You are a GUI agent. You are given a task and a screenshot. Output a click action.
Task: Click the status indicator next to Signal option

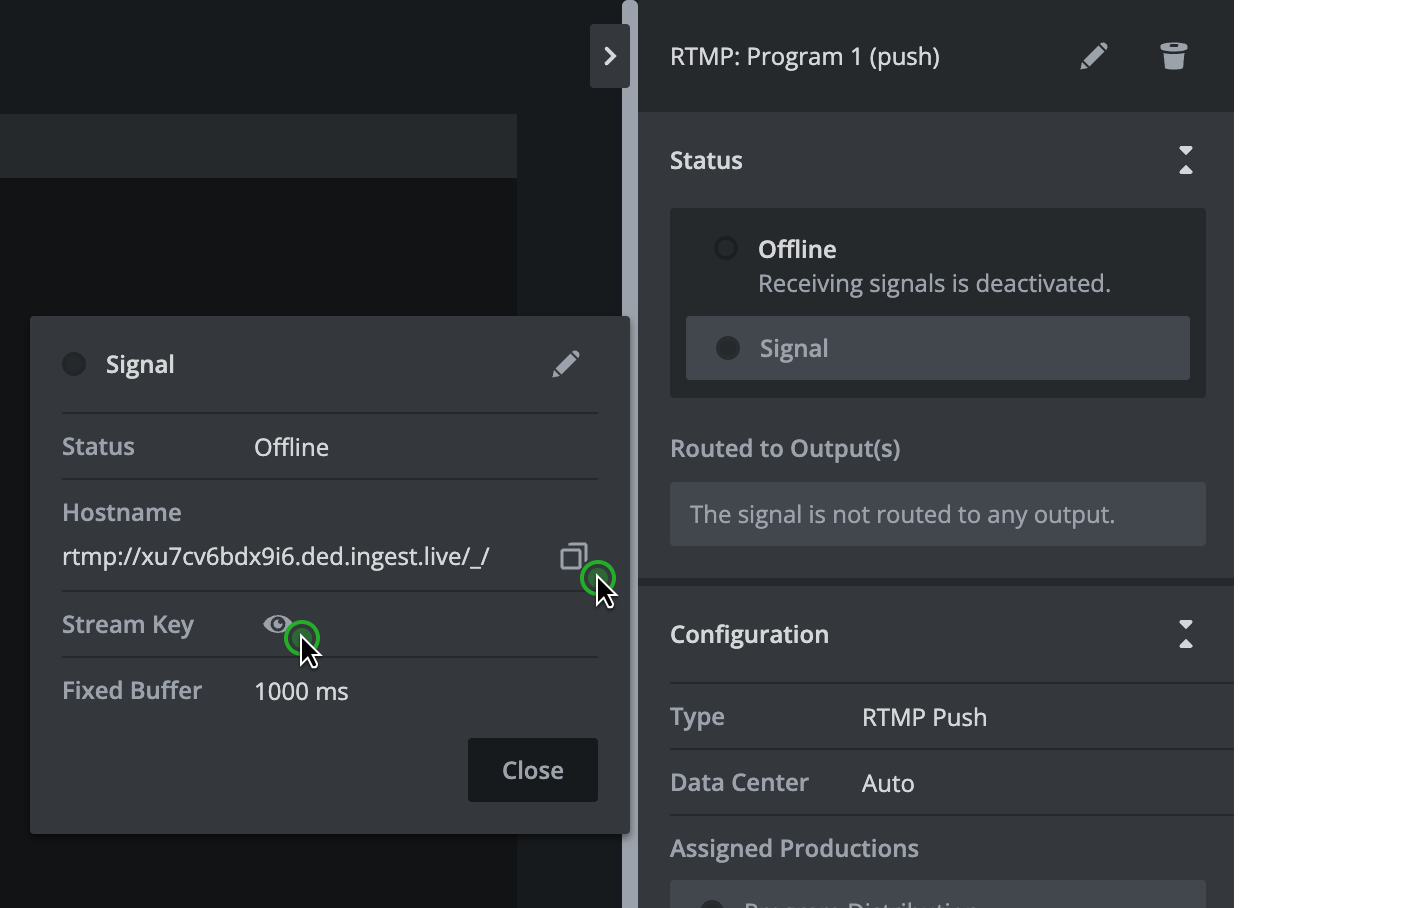727,348
